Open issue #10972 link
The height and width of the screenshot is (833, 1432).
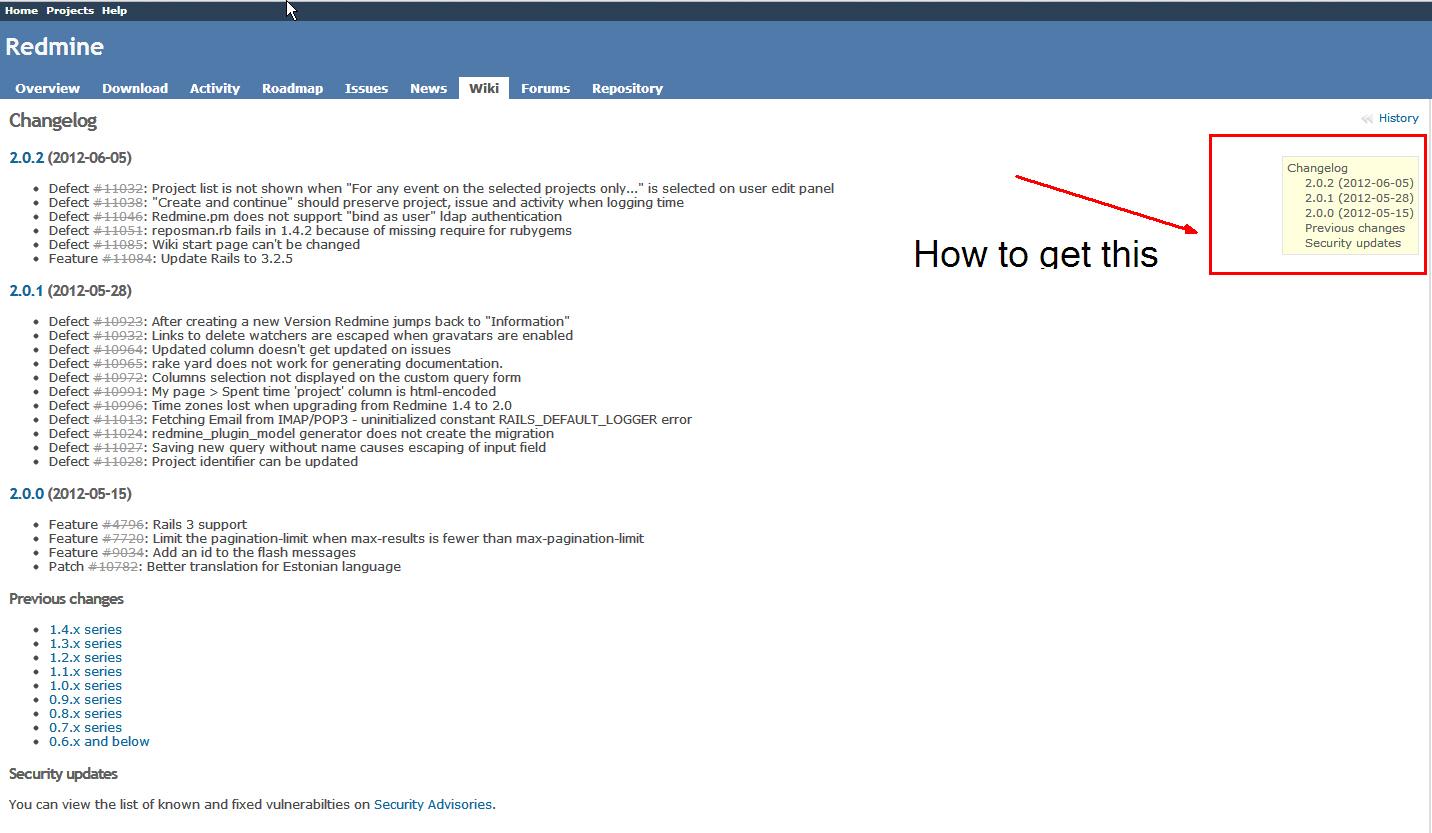point(119,377)
